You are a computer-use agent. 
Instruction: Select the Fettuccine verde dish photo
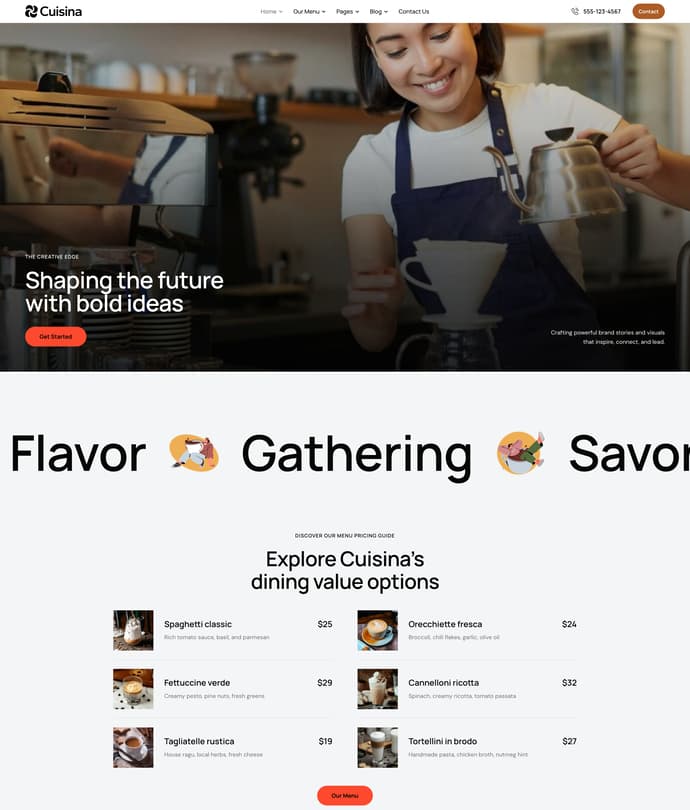[133, 689]
